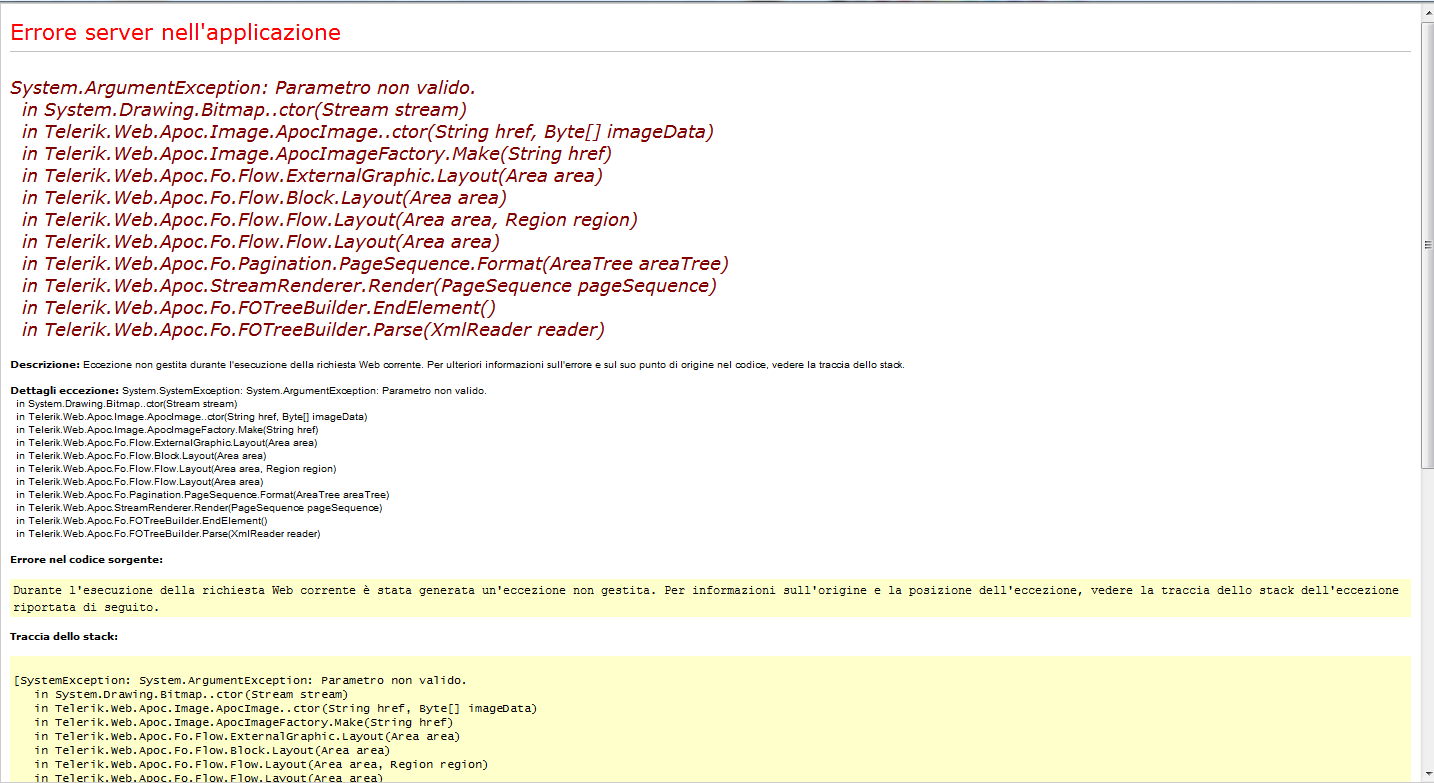
Task: Click the bold 'Descrizione:' label
Action: 45,365
